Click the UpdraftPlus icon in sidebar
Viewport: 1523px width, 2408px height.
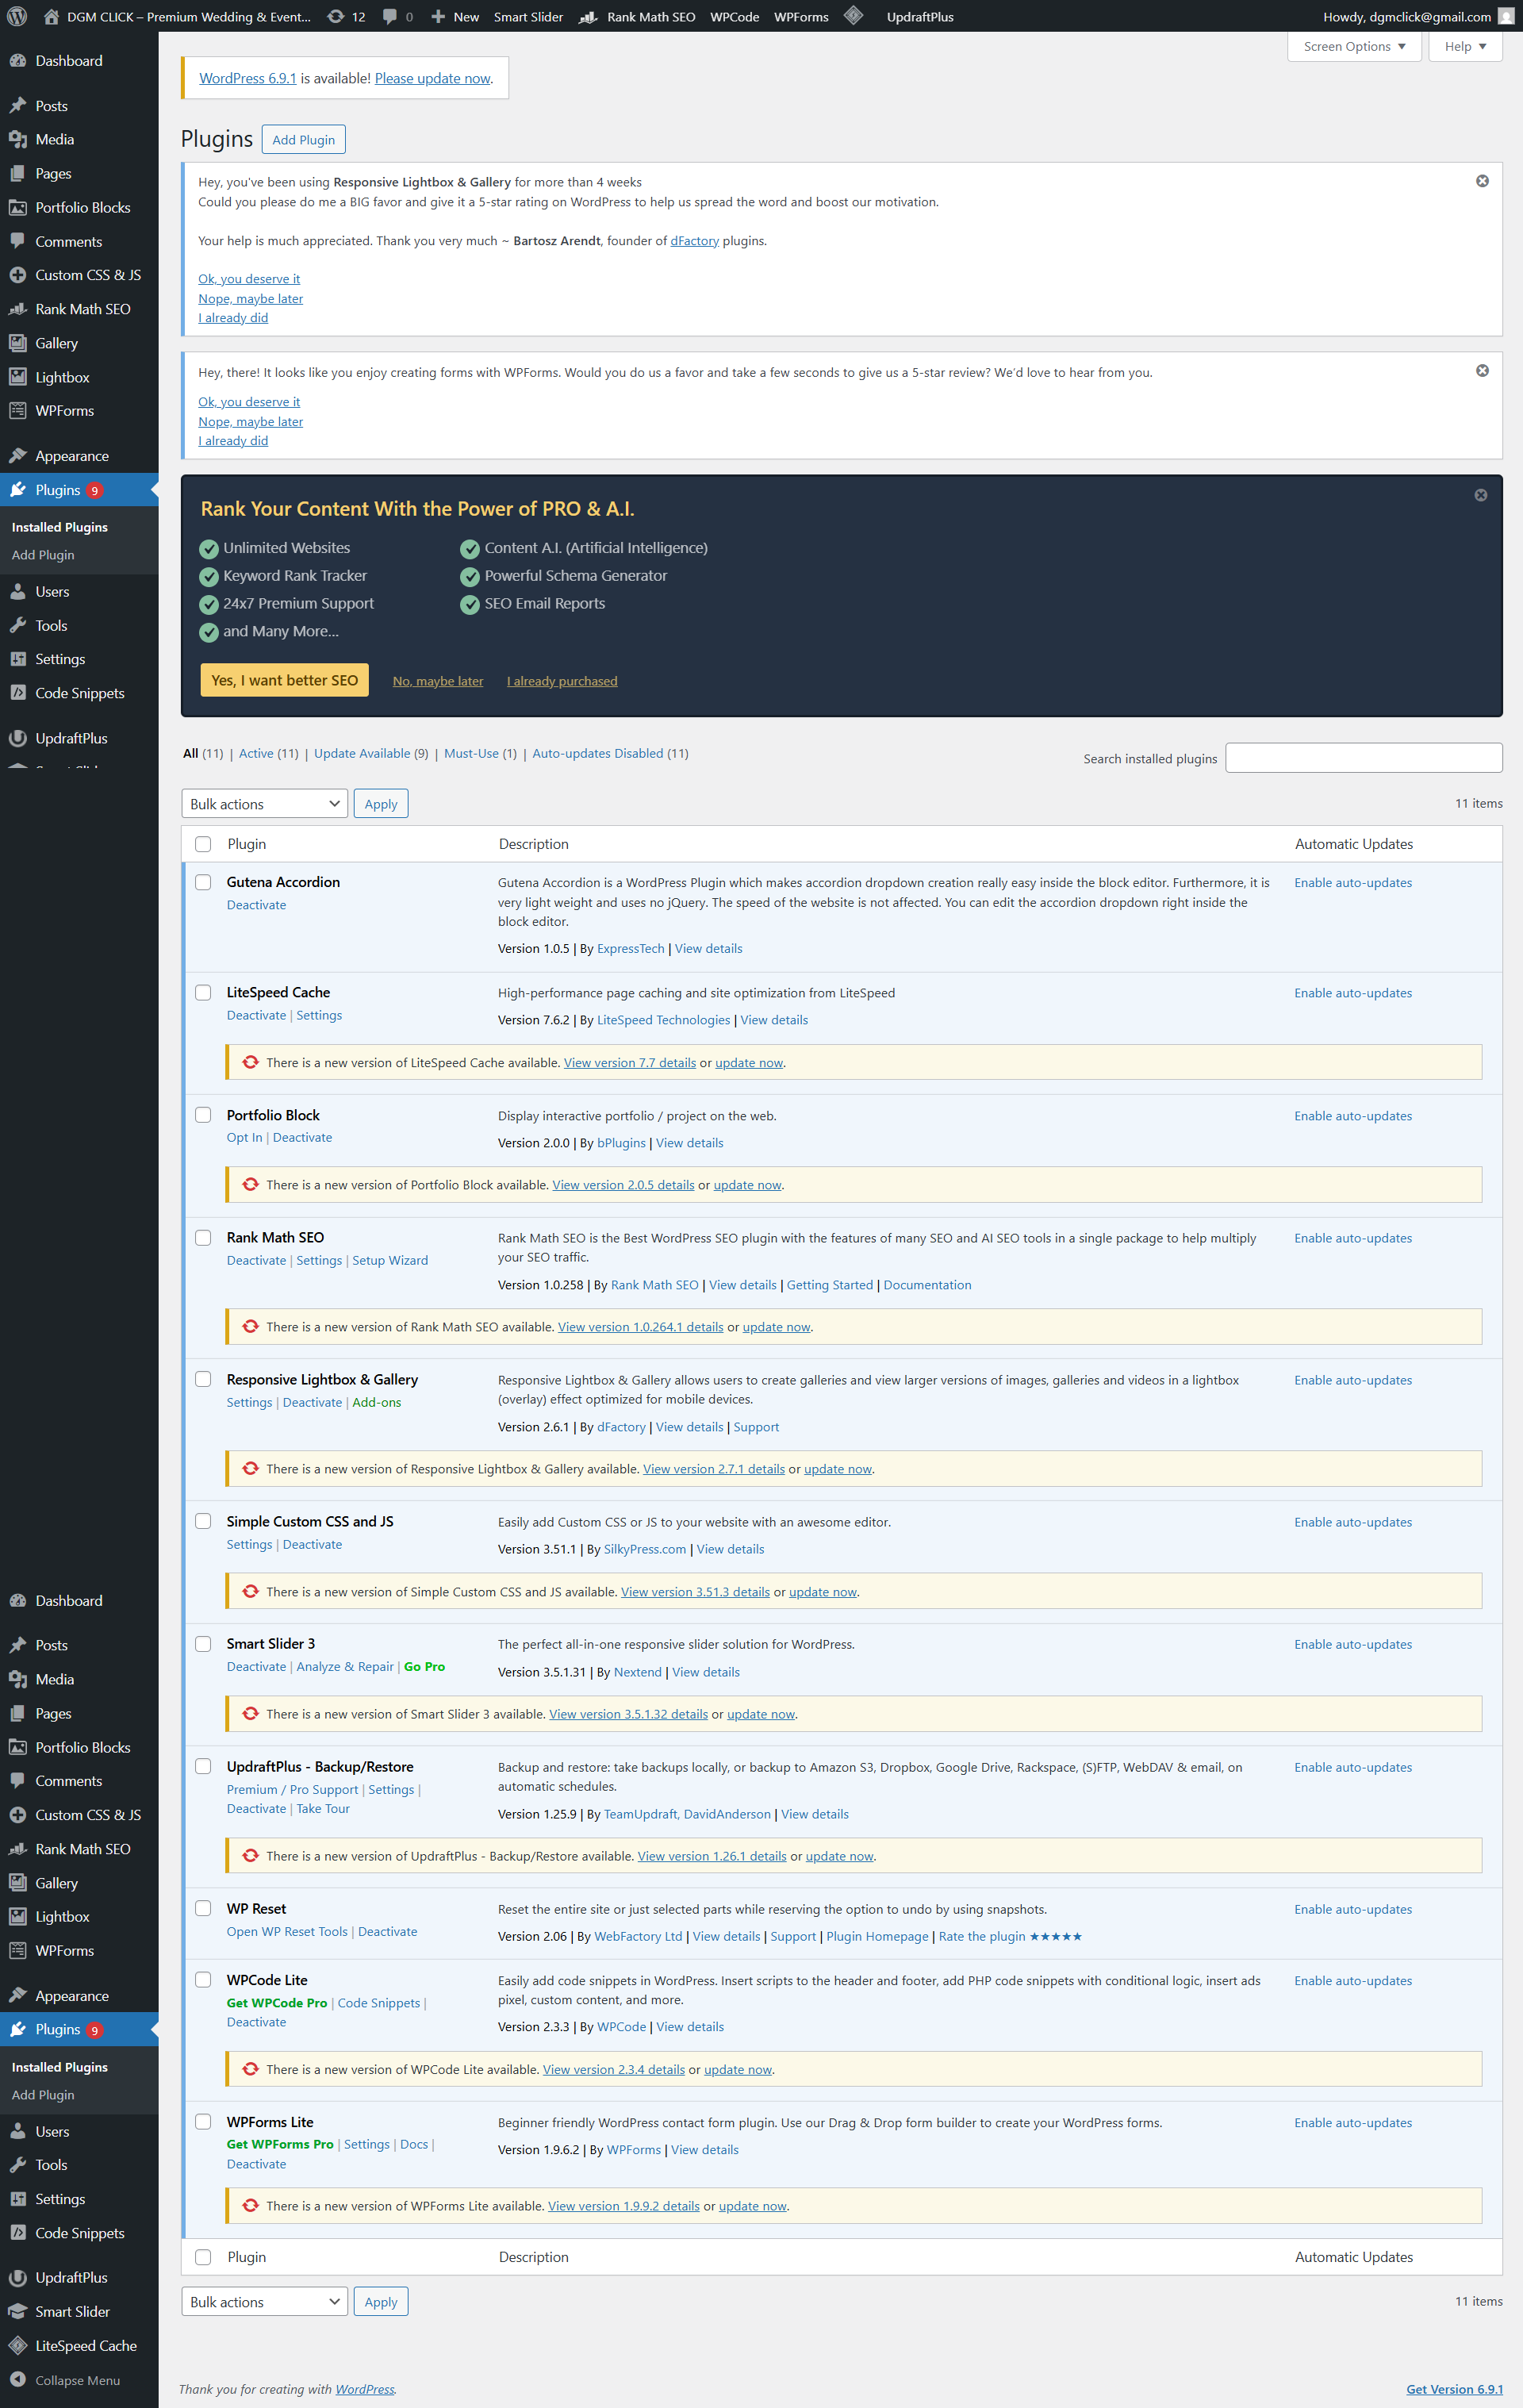point(17,738)
